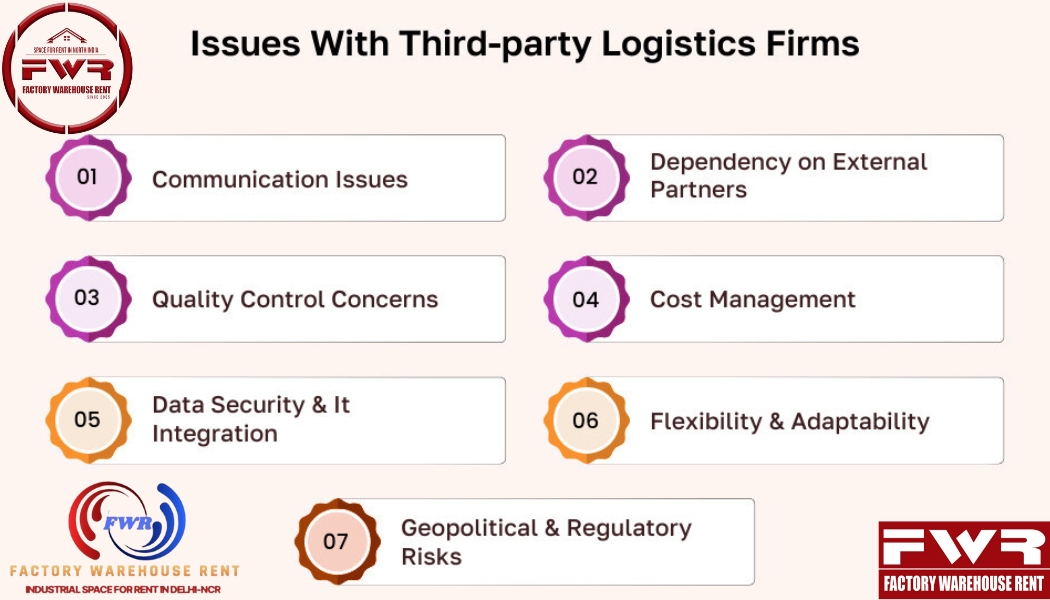Click the 01 purple badge icon

(88, 177)
